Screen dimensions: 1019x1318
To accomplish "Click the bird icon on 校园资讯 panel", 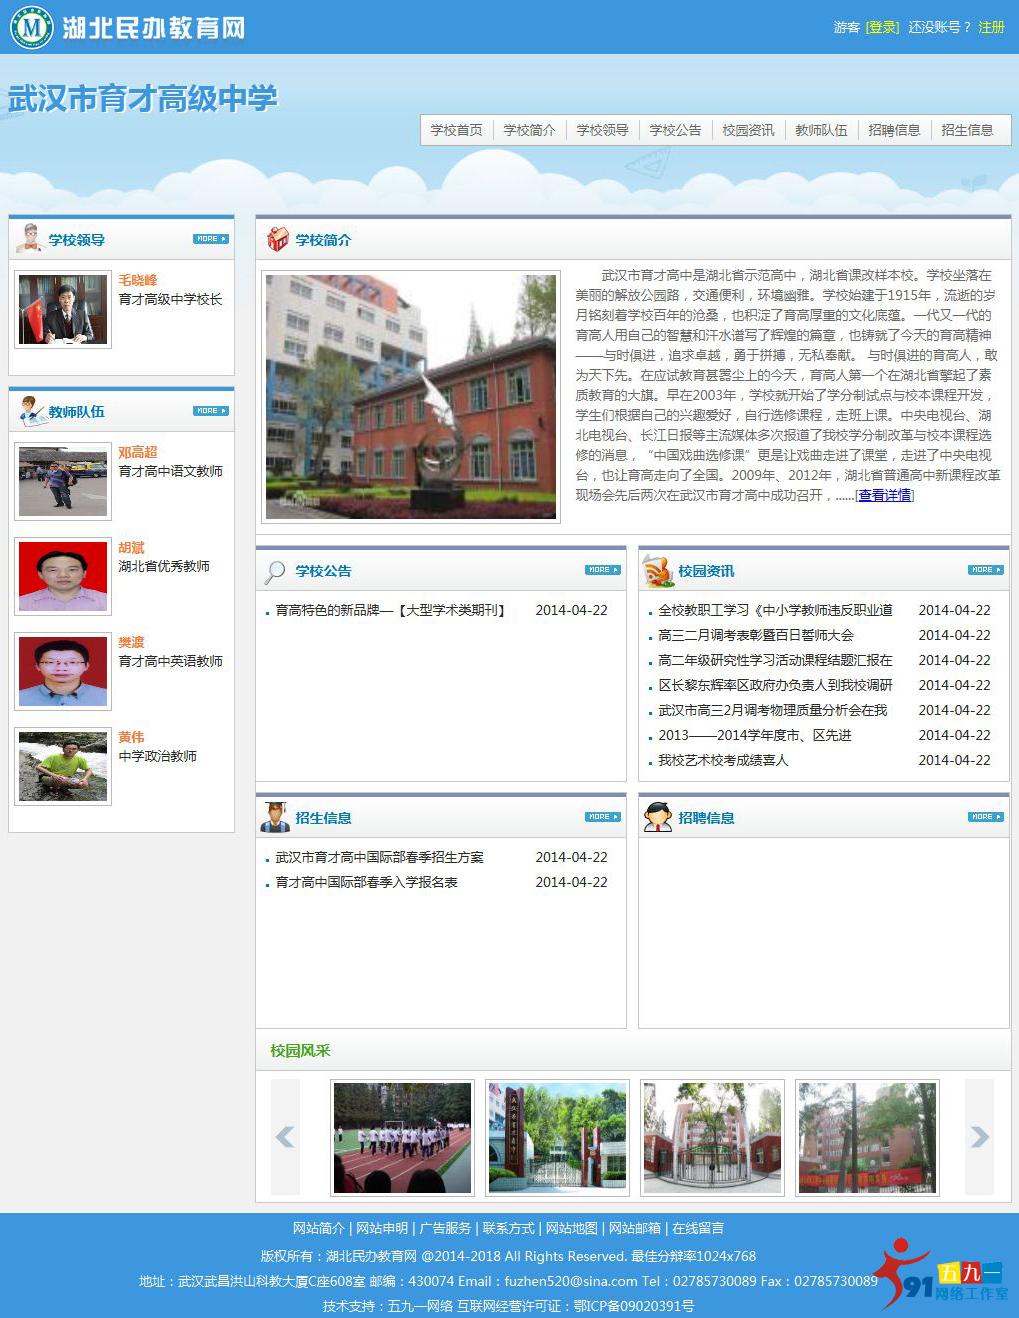I will tap(656, 571).
